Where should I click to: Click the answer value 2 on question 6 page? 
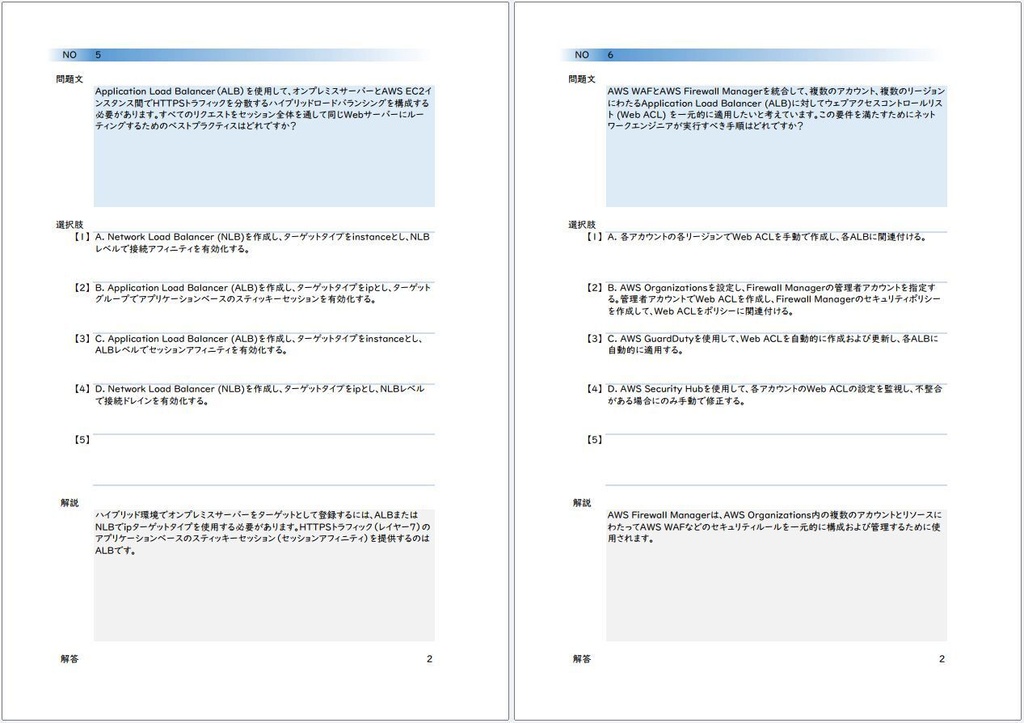tap(942, 659)
